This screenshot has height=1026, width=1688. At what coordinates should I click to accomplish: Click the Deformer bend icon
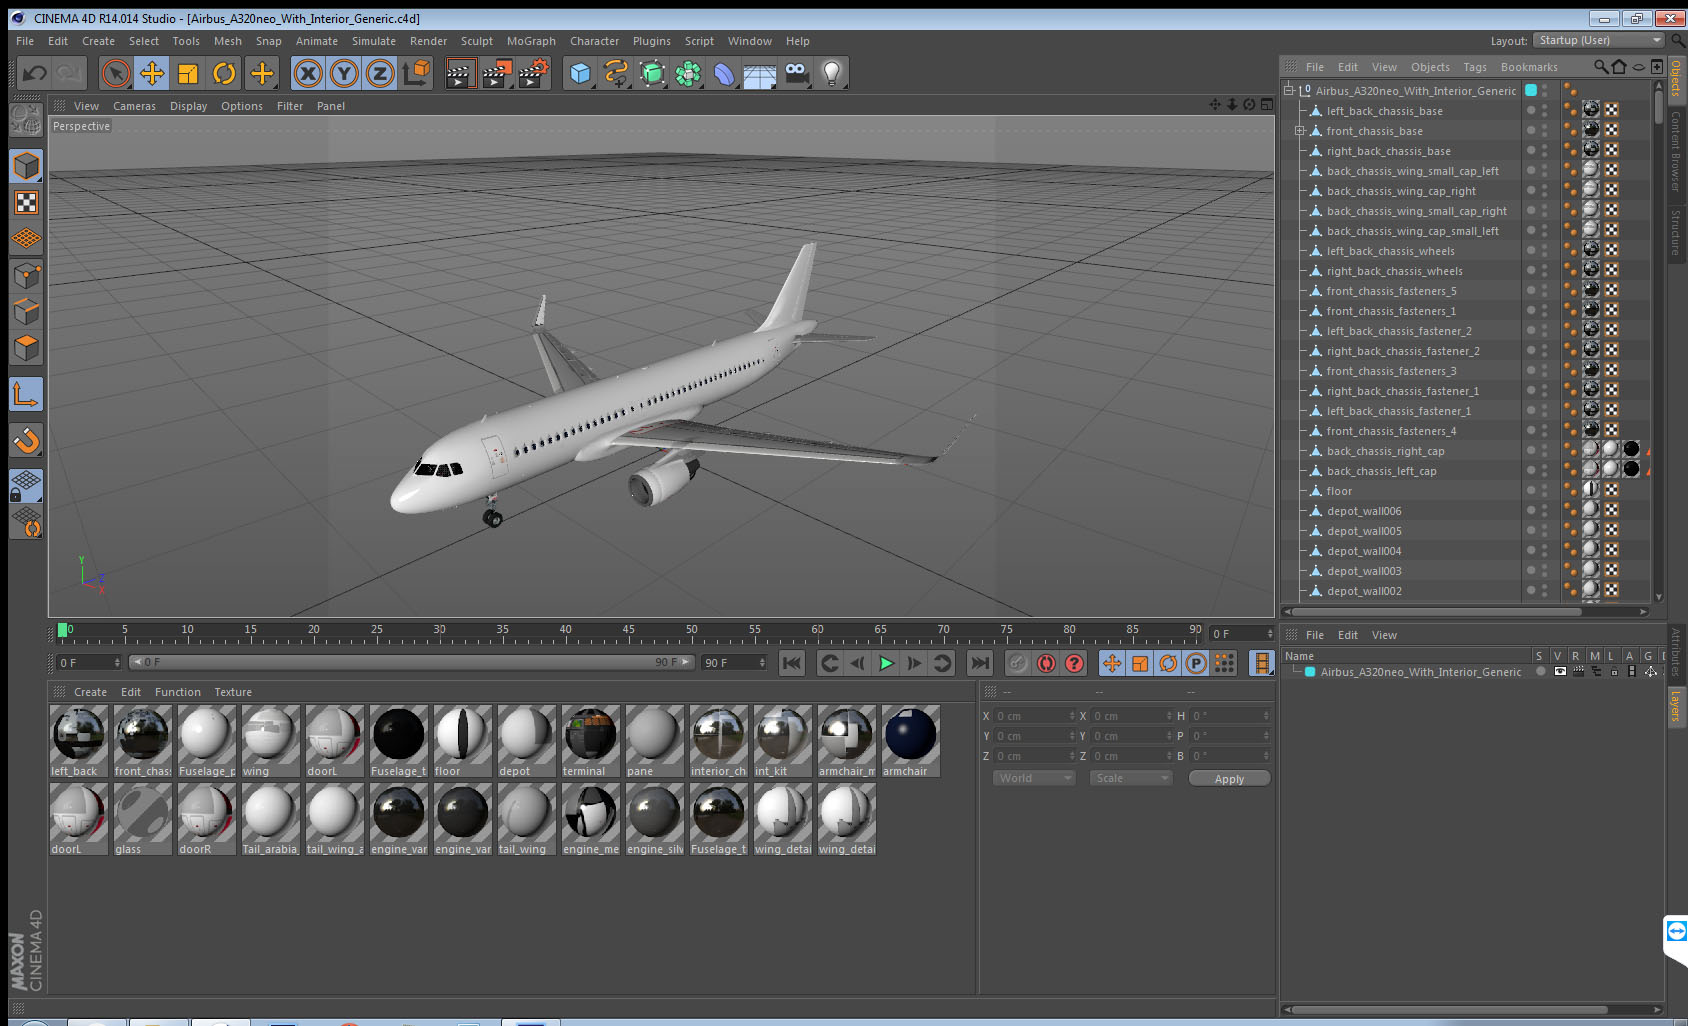coord(724,73)
